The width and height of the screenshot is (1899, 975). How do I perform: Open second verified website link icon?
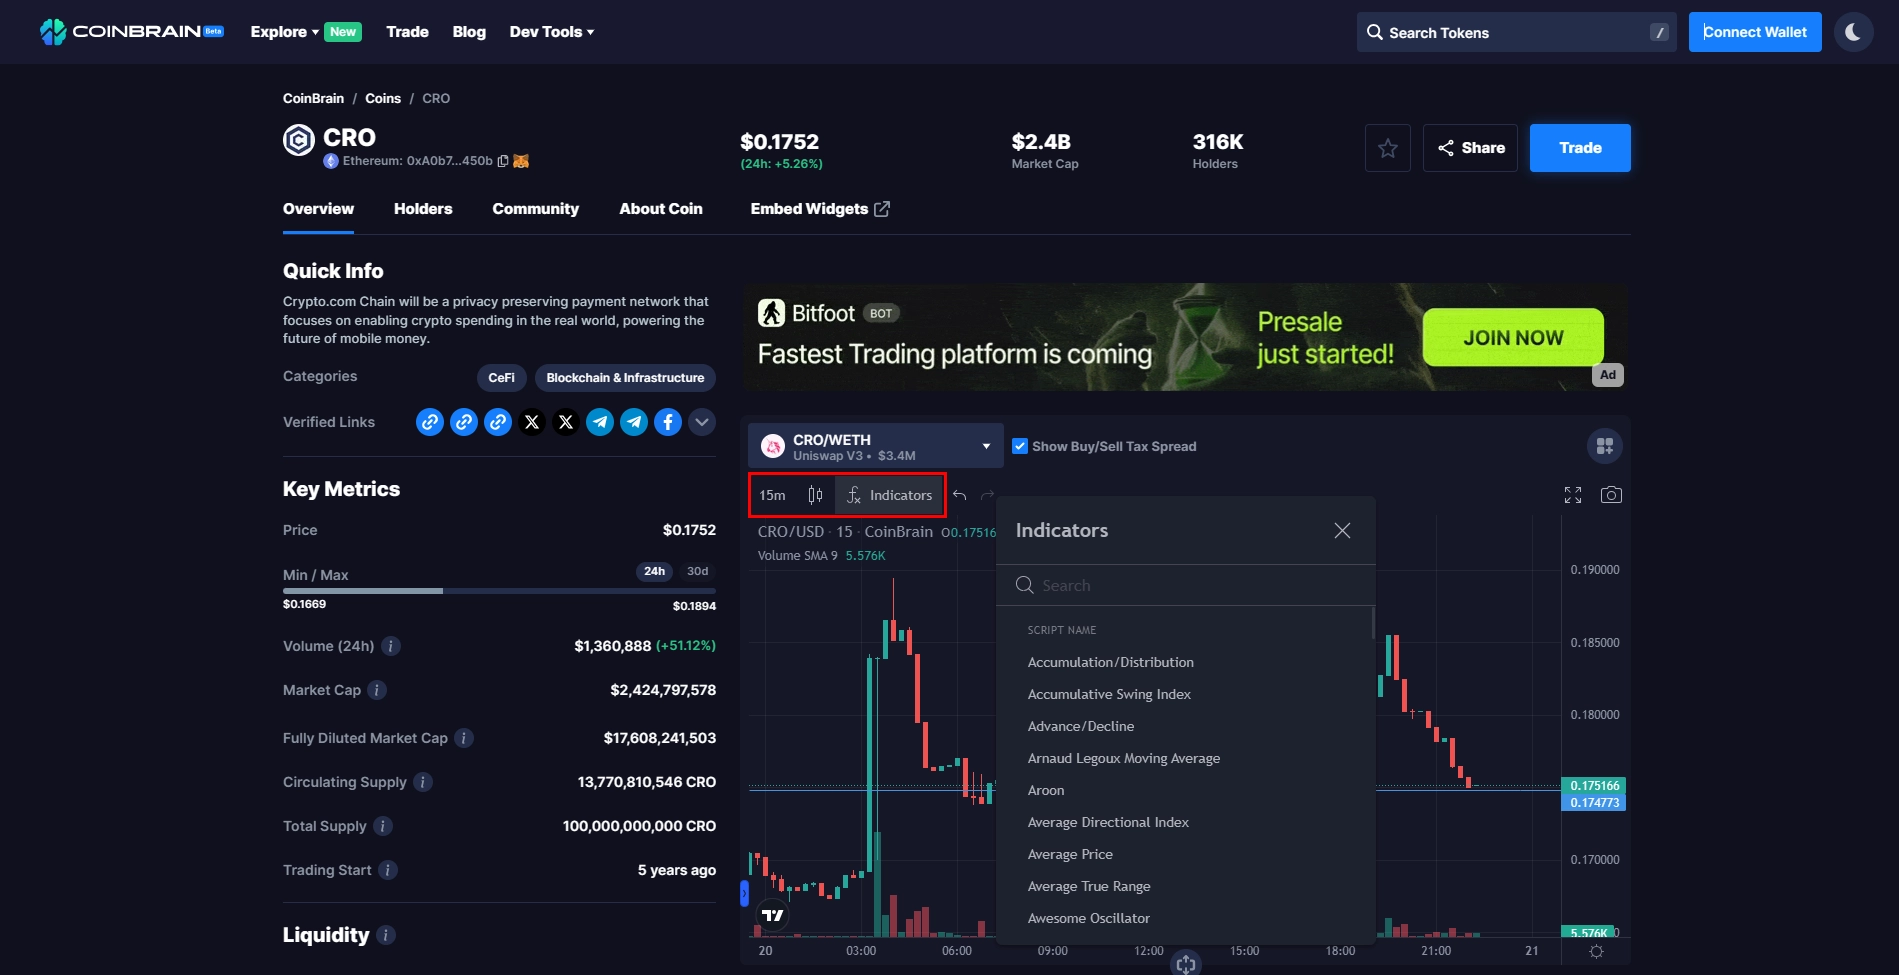464,422
